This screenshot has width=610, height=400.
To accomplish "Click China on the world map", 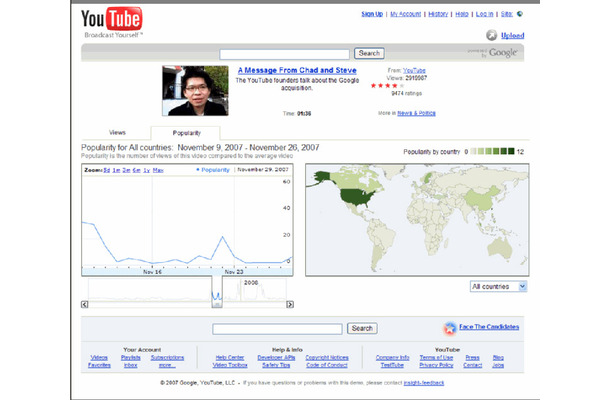I will coord(482,198).
